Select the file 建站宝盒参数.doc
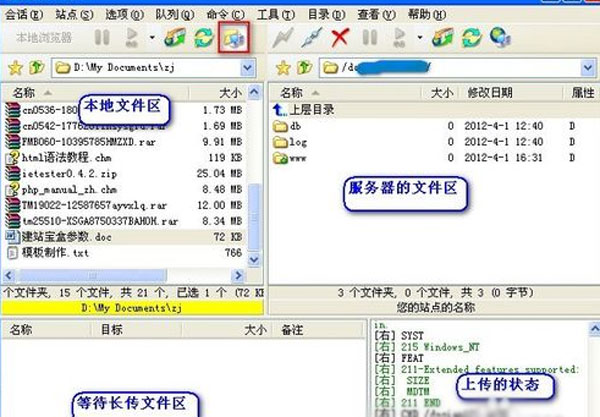The height and width of the screenshot is (417, 600). tap(66, 238)
